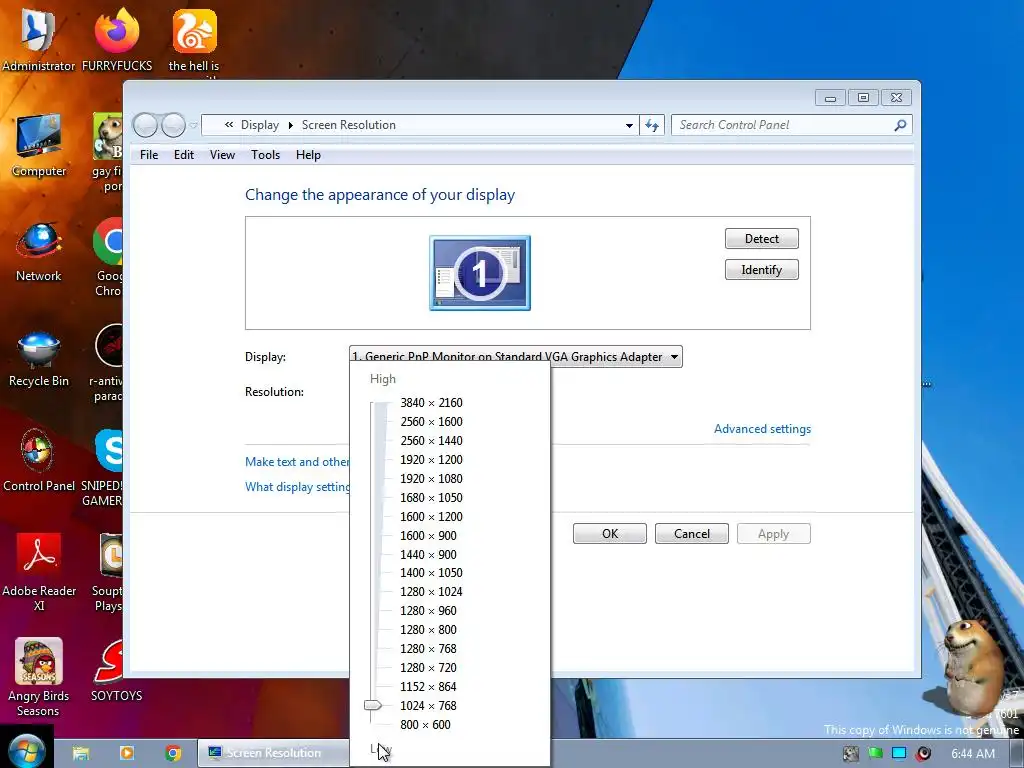Click the Make text and other link
This screenshot has height=768, width=1024.
tap(297, 462)
